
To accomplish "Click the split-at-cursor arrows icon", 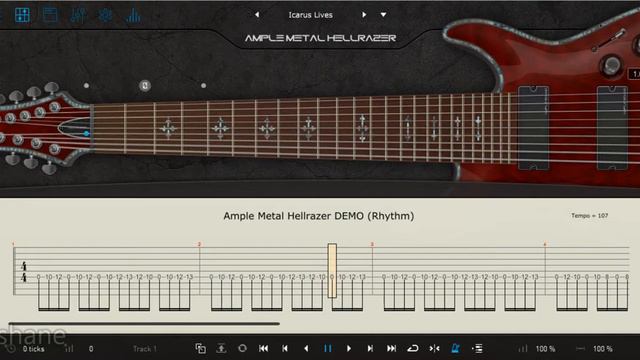I will pyautogui.click(x=434, y=349).
